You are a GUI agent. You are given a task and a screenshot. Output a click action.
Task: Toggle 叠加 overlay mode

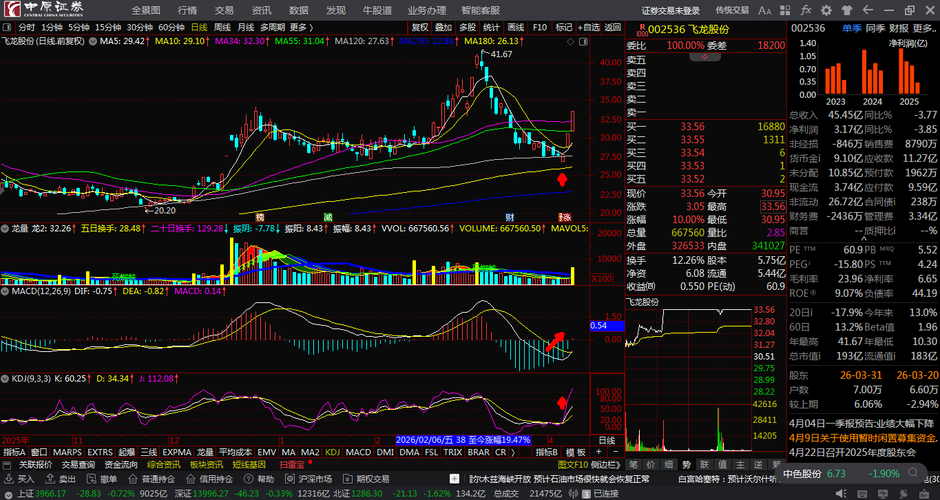(x=444, y=28)
